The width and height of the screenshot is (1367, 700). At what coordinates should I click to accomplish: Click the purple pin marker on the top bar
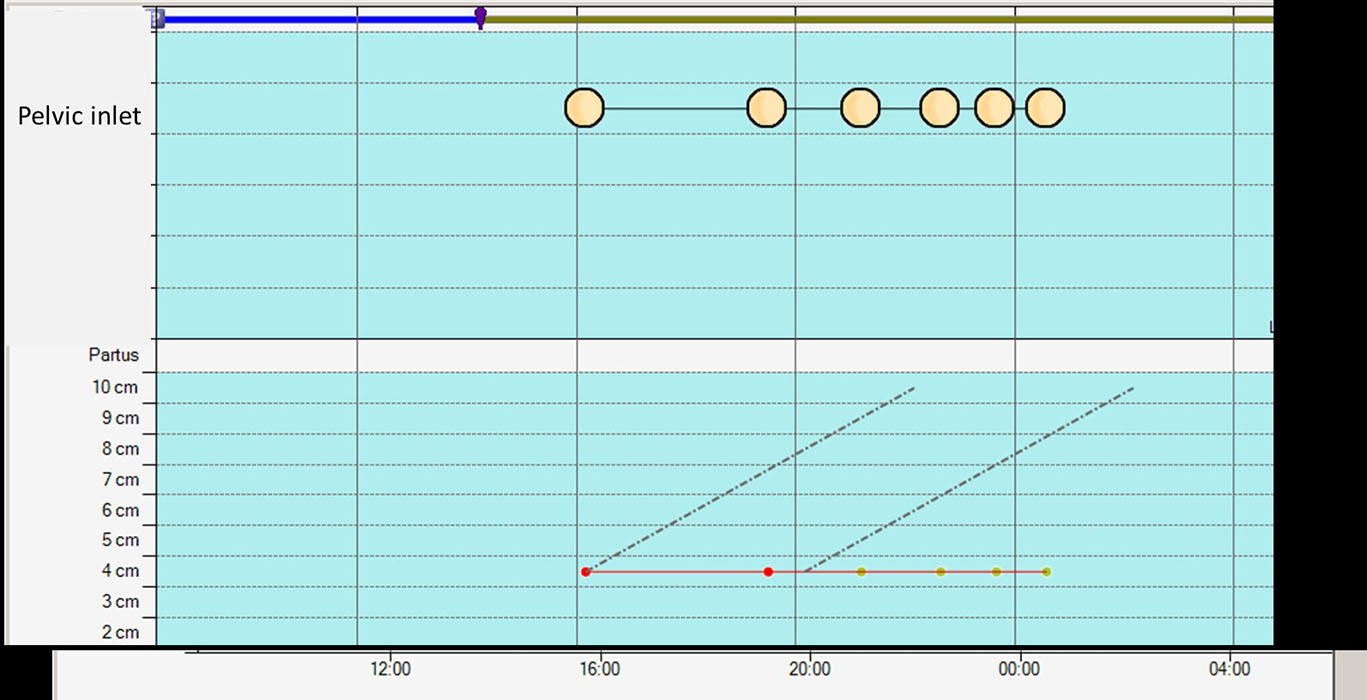pyautogui.click(x=480, y=17)
